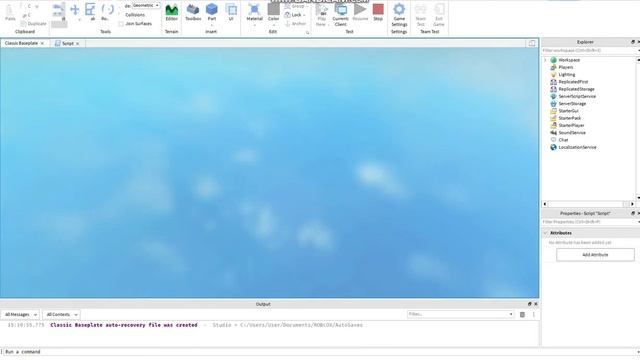Insert a Part

[211, 11]
